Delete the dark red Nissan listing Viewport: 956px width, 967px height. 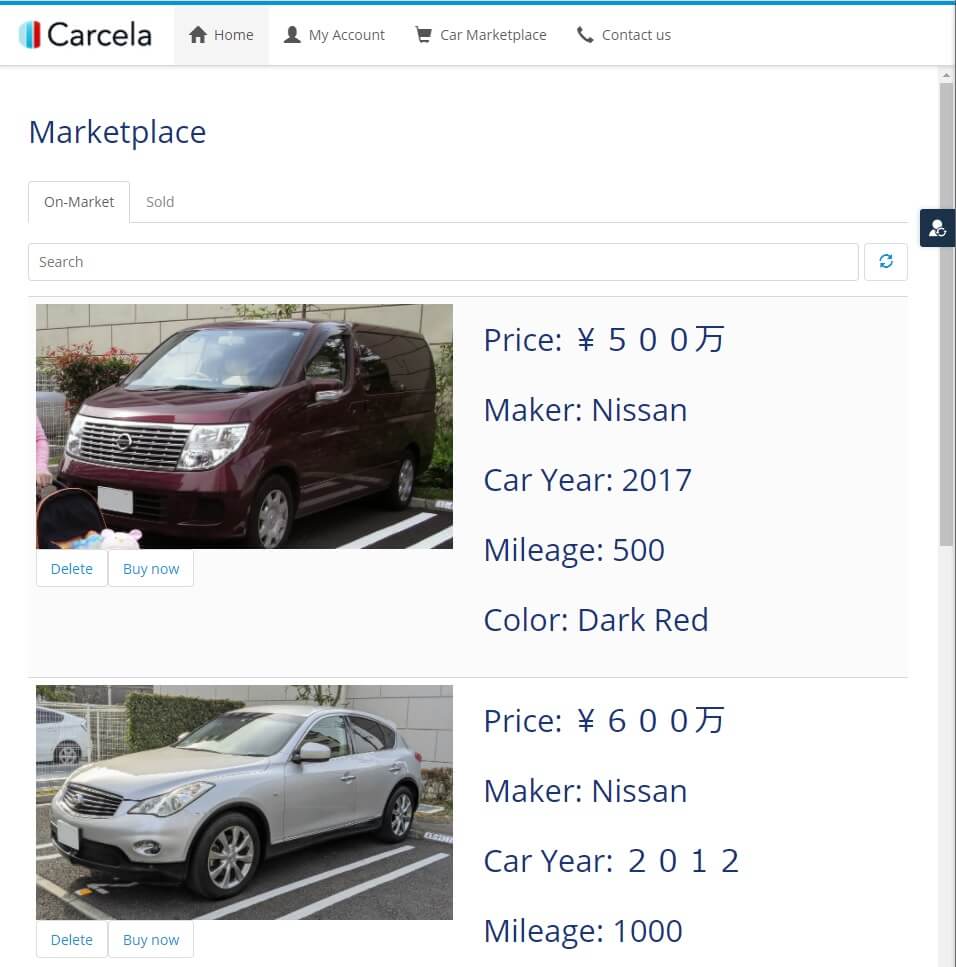click(x=72, y=569)
